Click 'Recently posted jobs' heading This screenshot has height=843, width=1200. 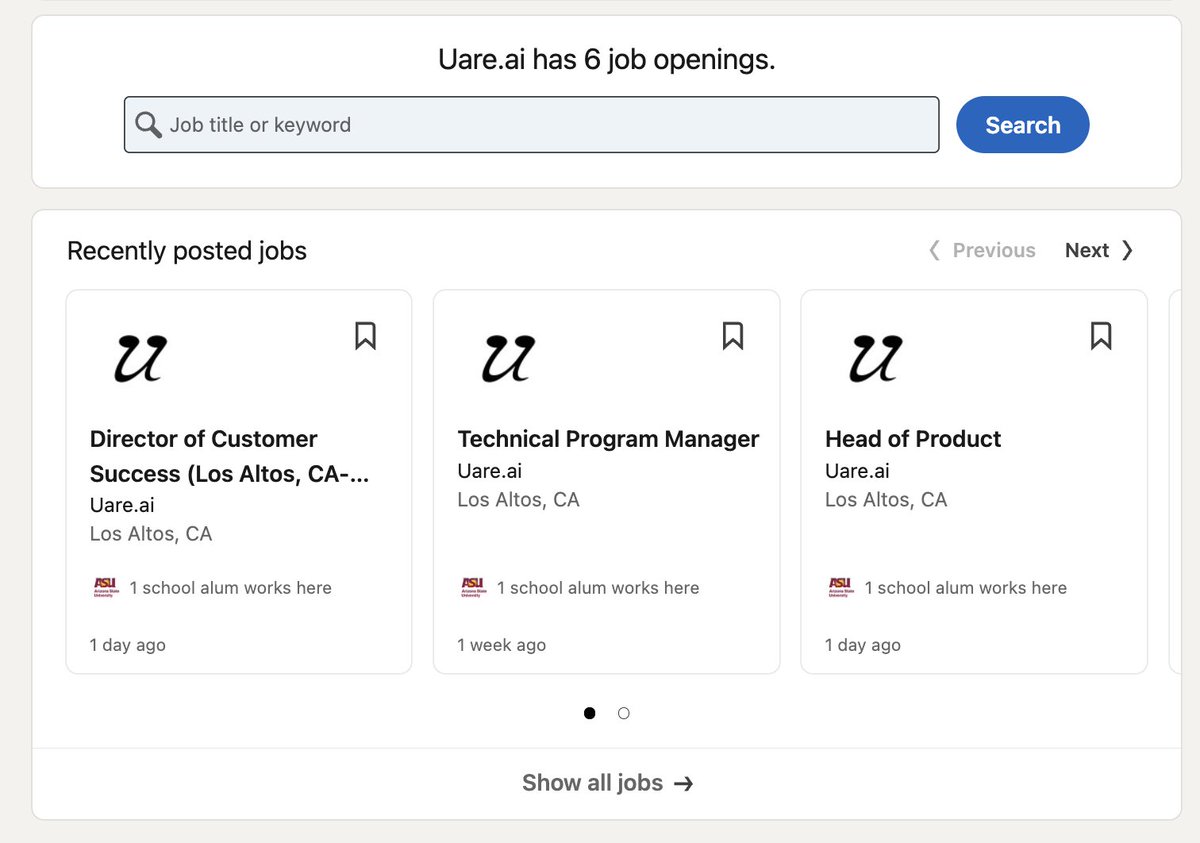coord(187,250)
